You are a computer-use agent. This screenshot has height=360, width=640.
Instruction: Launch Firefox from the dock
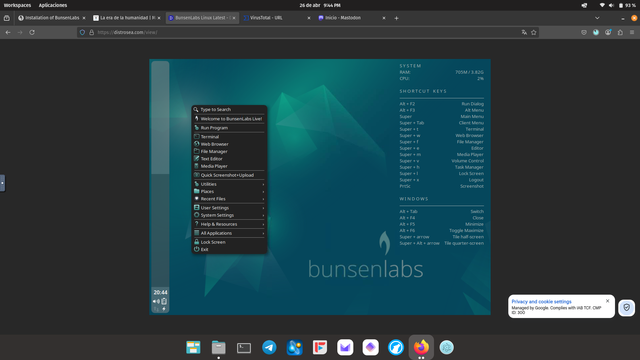[421, 347]
